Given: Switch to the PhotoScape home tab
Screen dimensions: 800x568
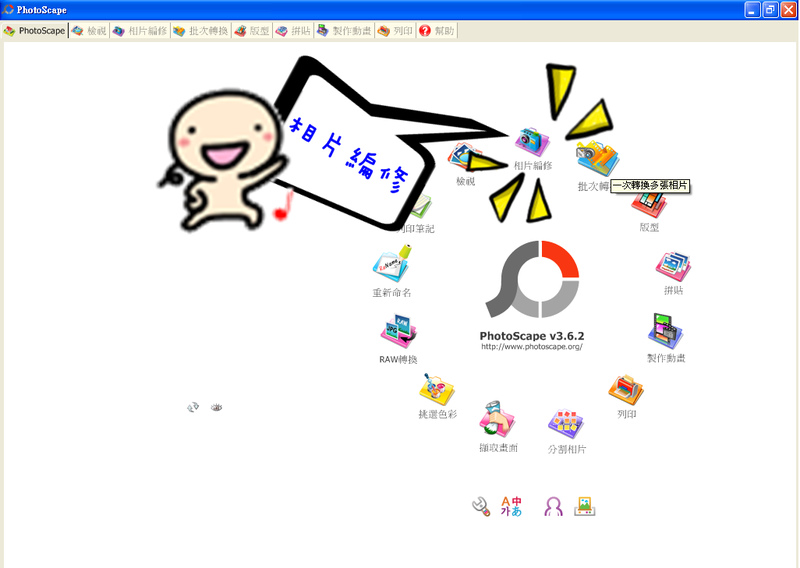Looking at the screenshot, I should coord(34,31).
